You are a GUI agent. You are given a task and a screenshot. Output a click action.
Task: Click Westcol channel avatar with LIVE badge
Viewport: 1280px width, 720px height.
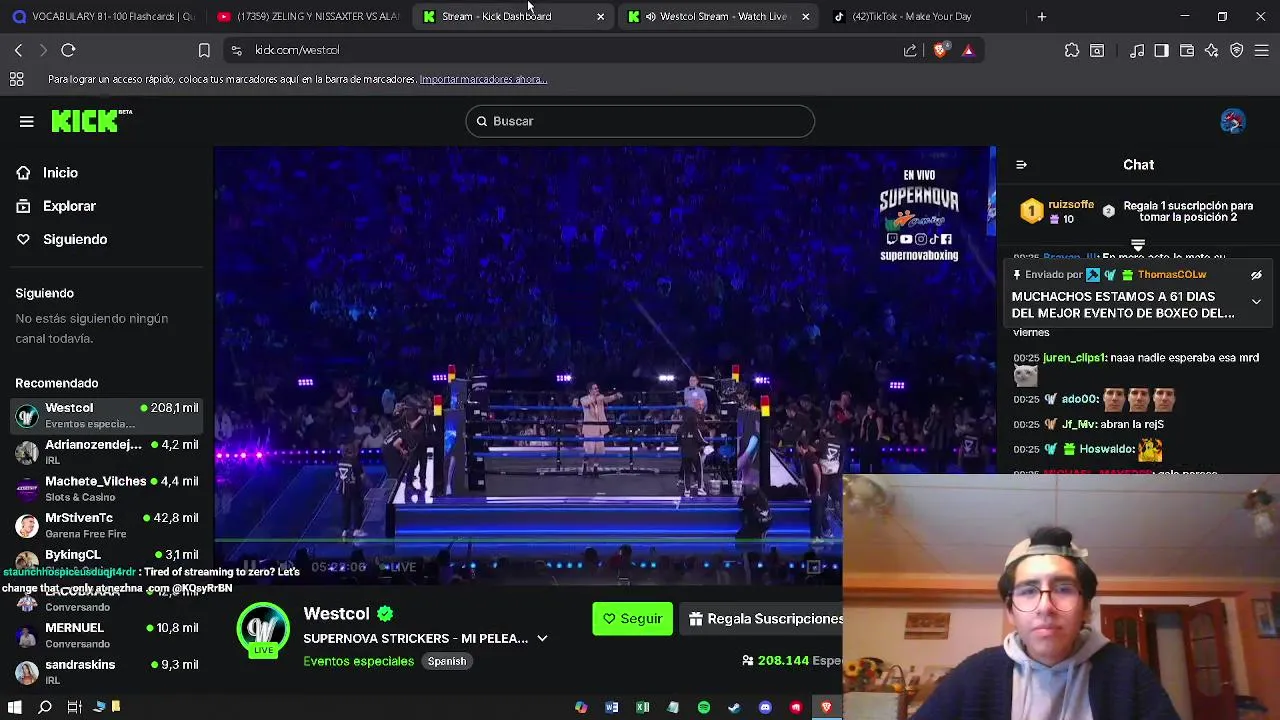[263, 630]
